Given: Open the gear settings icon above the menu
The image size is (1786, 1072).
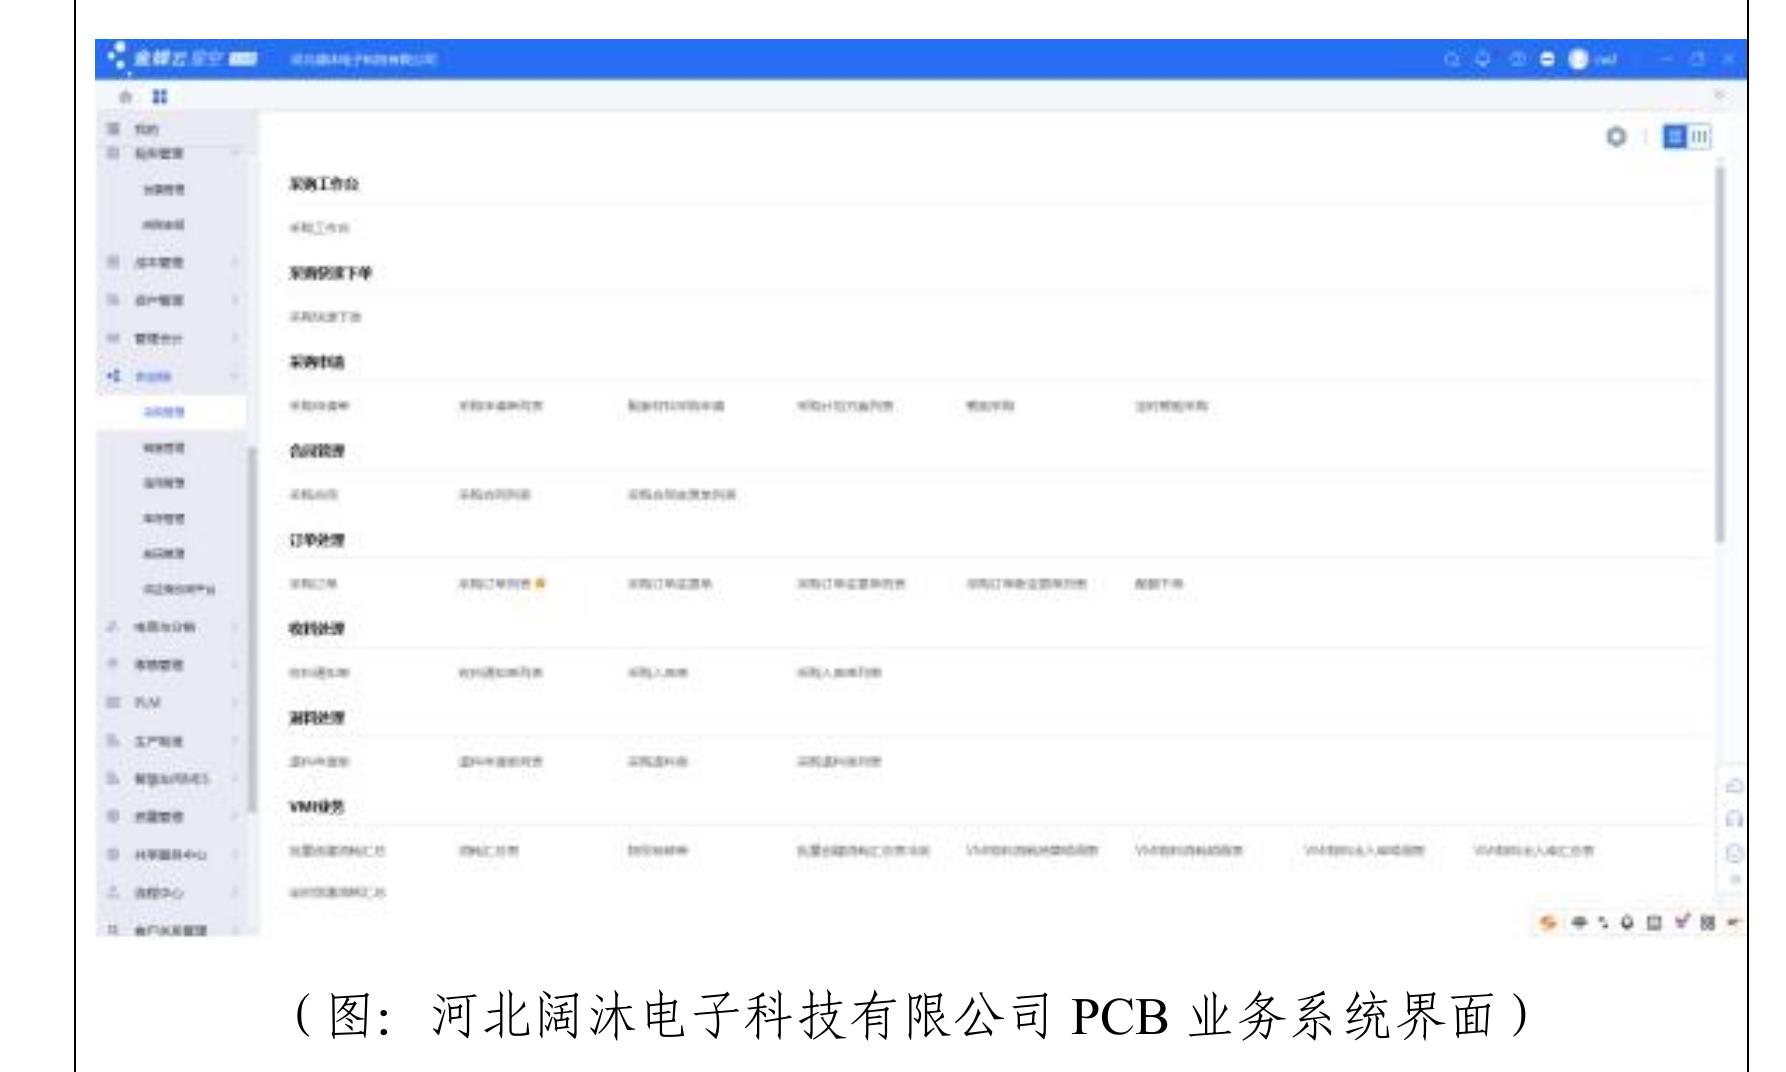Looking at the screenshot, I should (x=1616, y=137).
